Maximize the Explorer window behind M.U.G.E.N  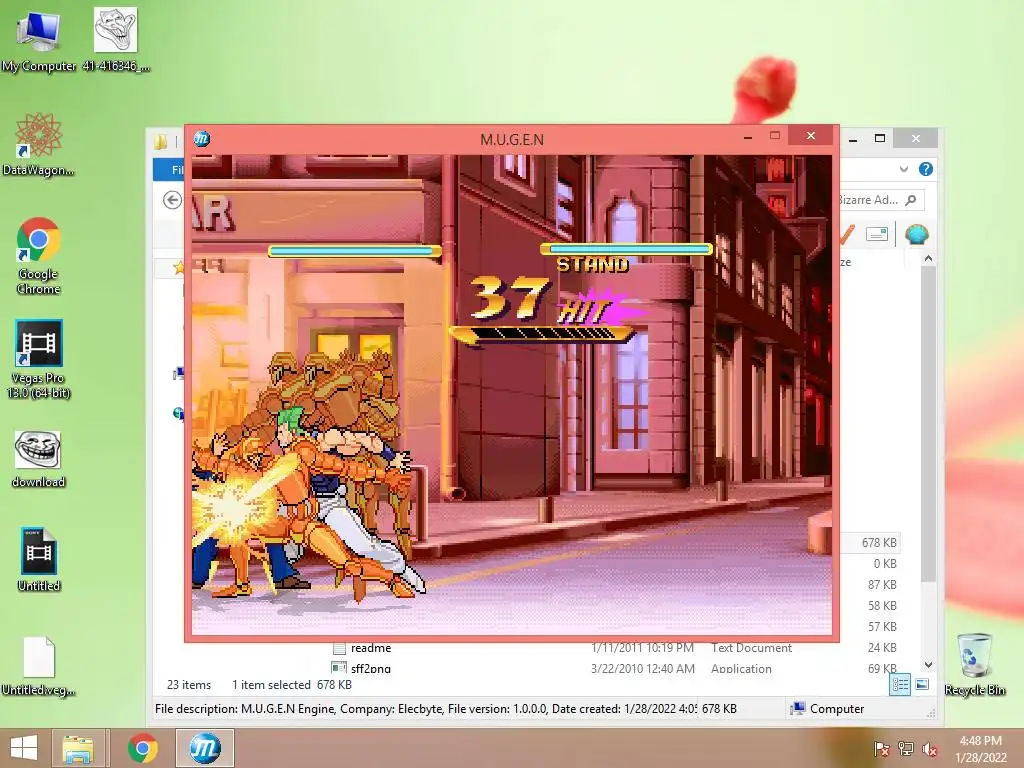880,138
